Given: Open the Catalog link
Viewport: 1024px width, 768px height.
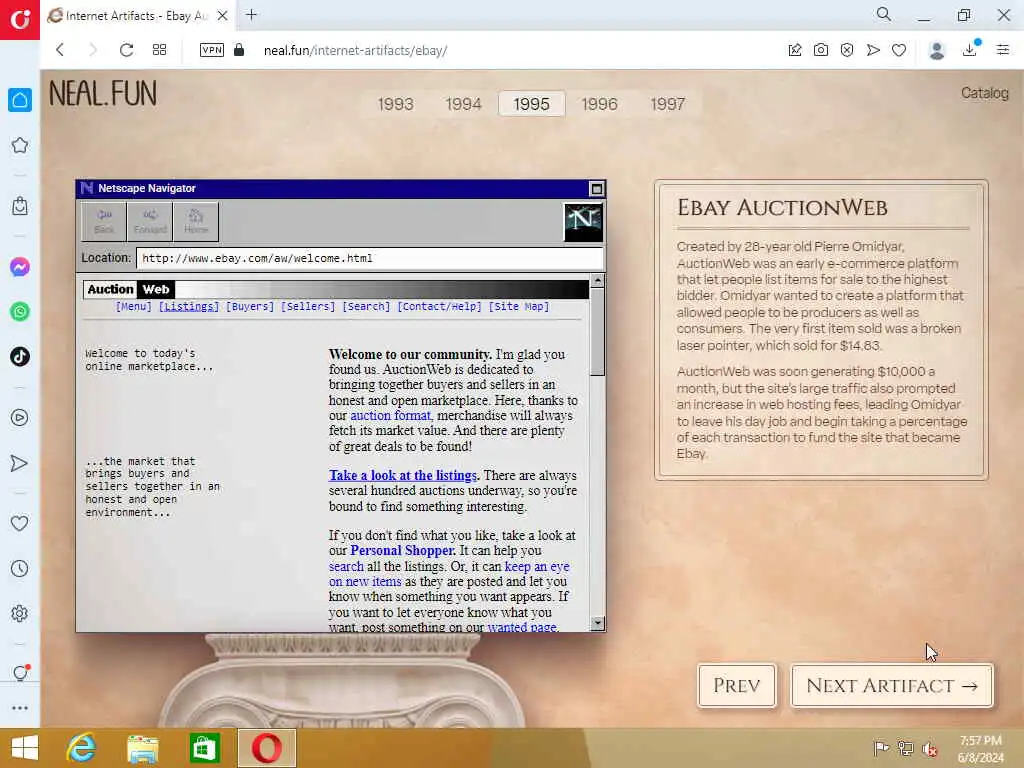Looking at the screenshot, I should [985, 93].
